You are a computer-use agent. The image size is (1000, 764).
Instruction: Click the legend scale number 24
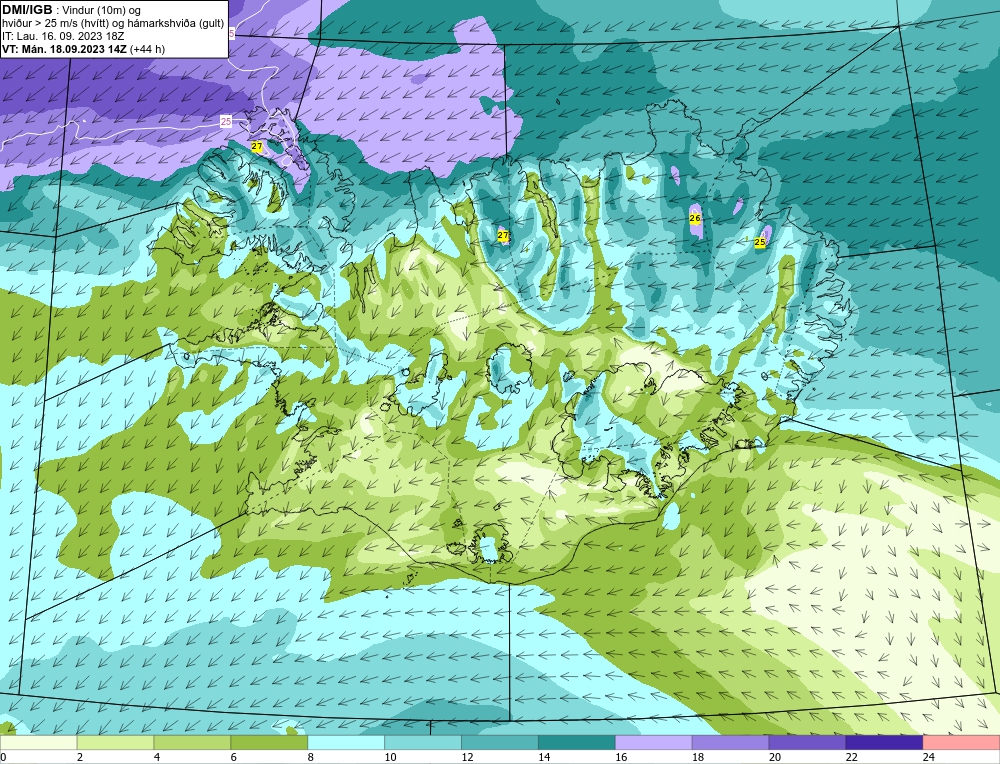pos(929,757)
